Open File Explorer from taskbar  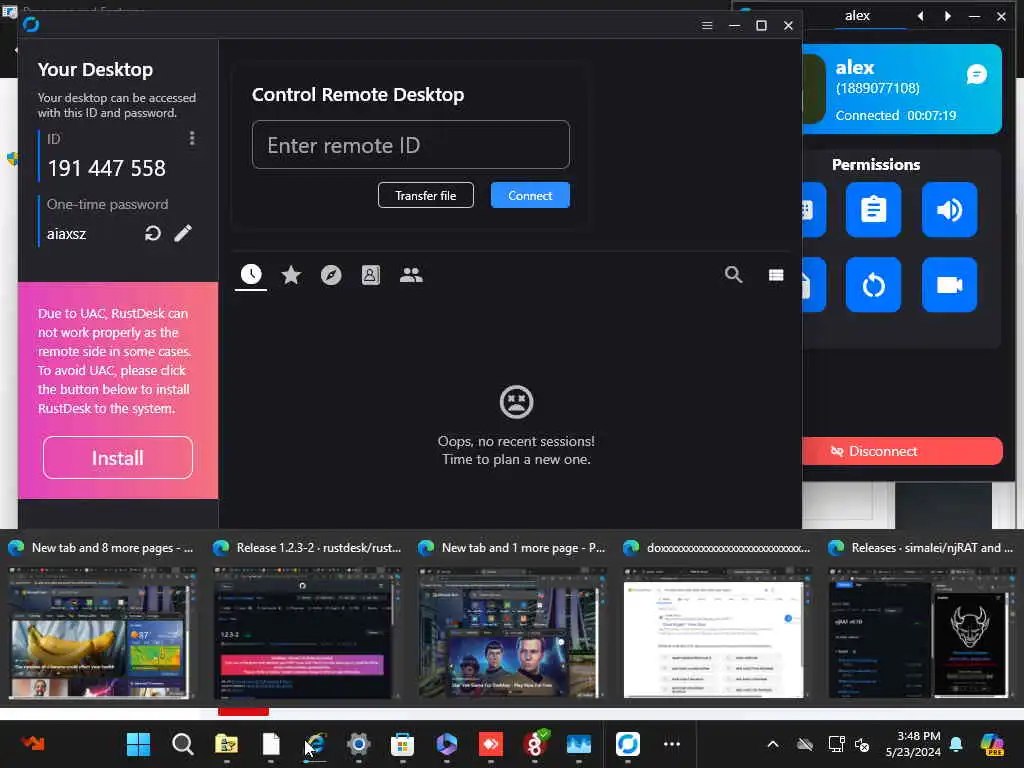[227, 744]
